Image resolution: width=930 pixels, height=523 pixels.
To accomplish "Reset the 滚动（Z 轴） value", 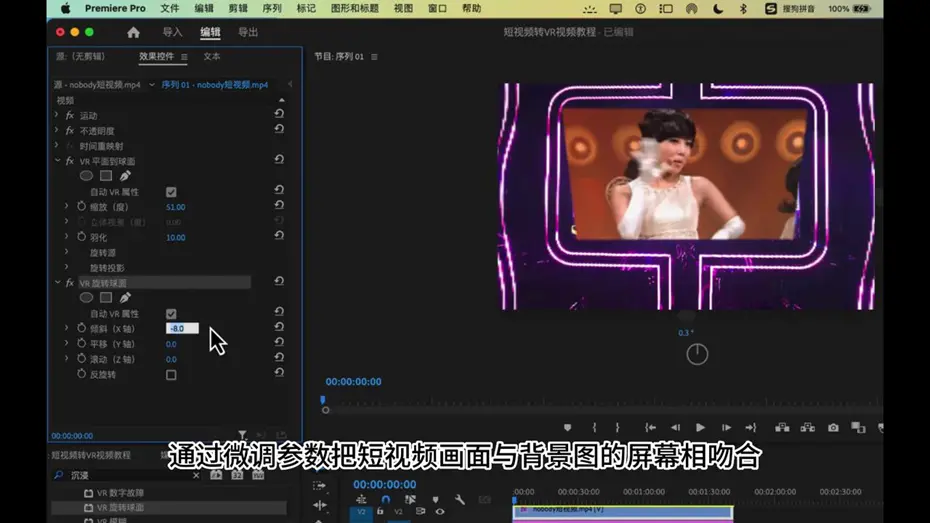I will [x=279, y=357].
